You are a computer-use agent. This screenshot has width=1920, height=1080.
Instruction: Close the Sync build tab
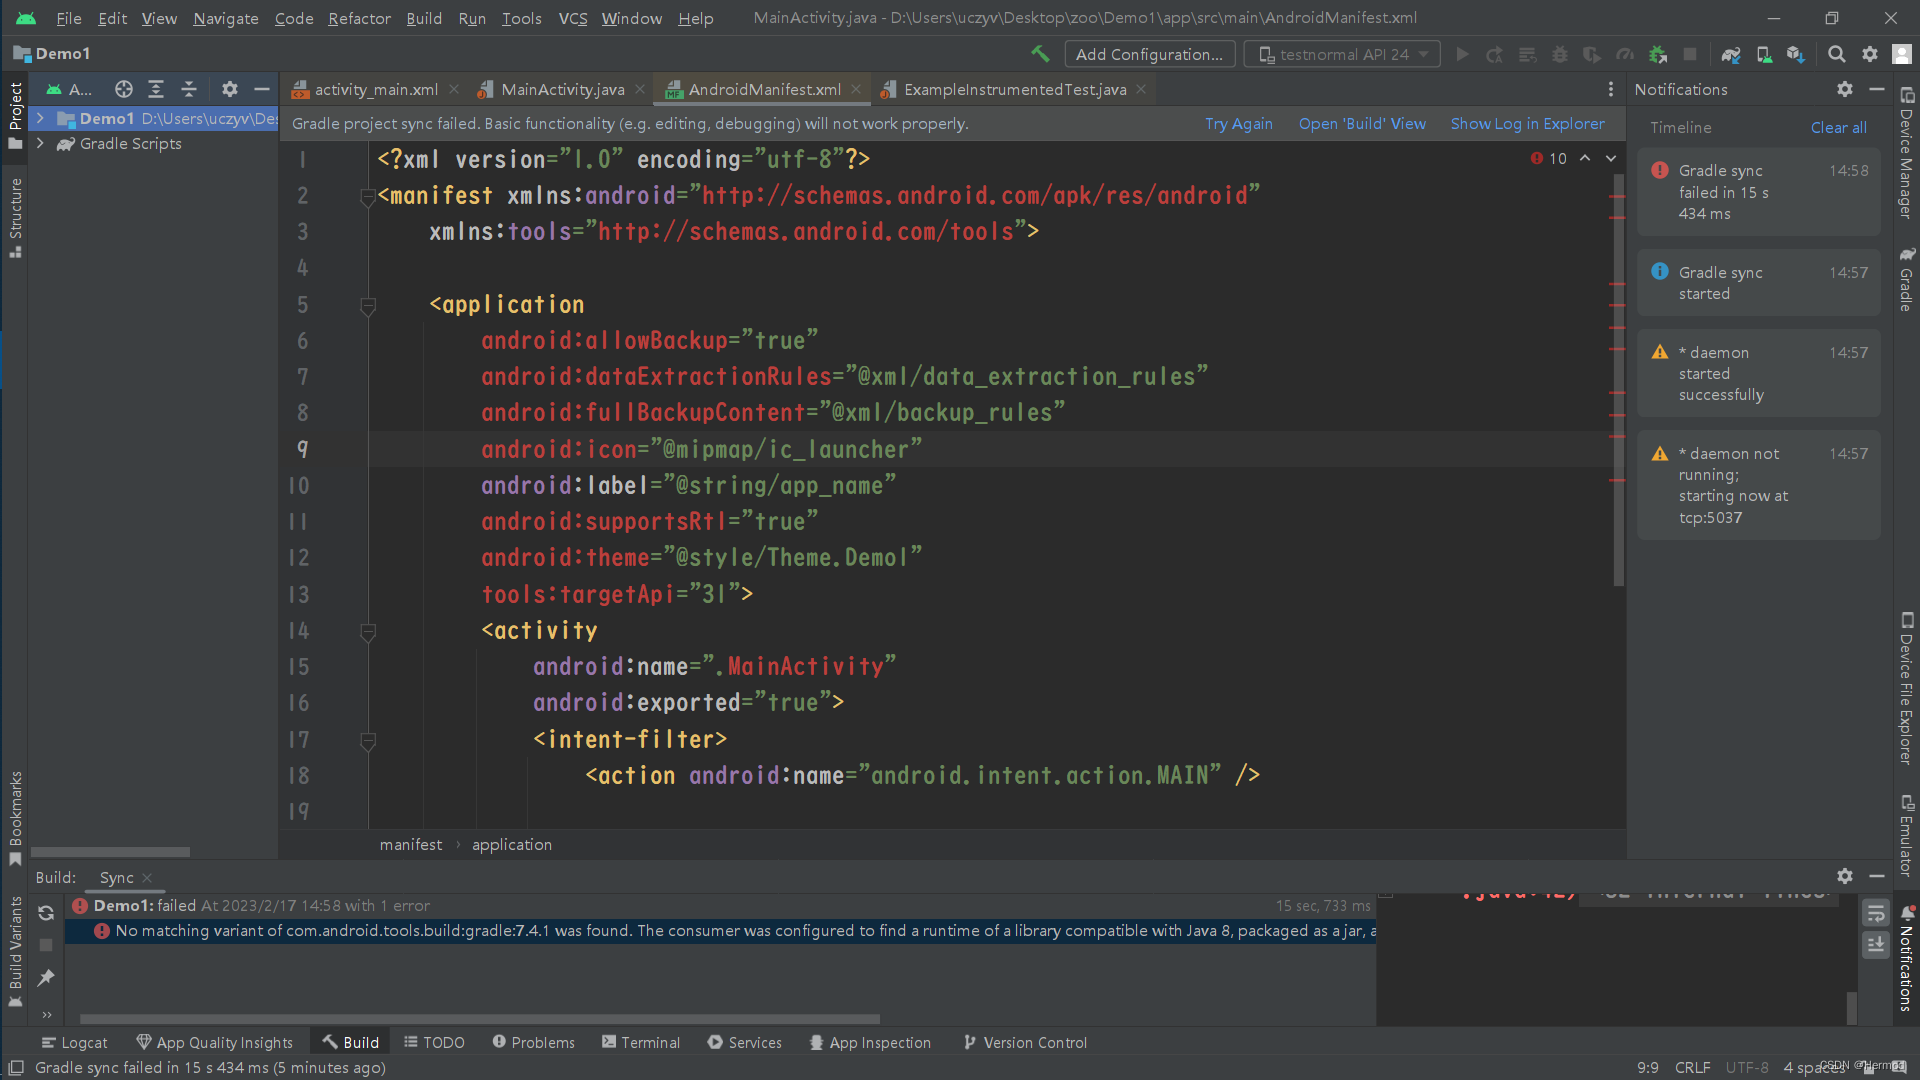pyautogui.click(x=147, y=877)
